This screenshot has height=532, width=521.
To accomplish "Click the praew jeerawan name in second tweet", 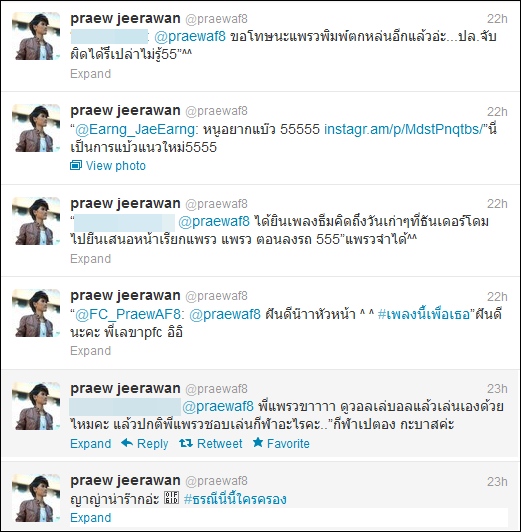I will pyautogui.click(x=125, y=111).
